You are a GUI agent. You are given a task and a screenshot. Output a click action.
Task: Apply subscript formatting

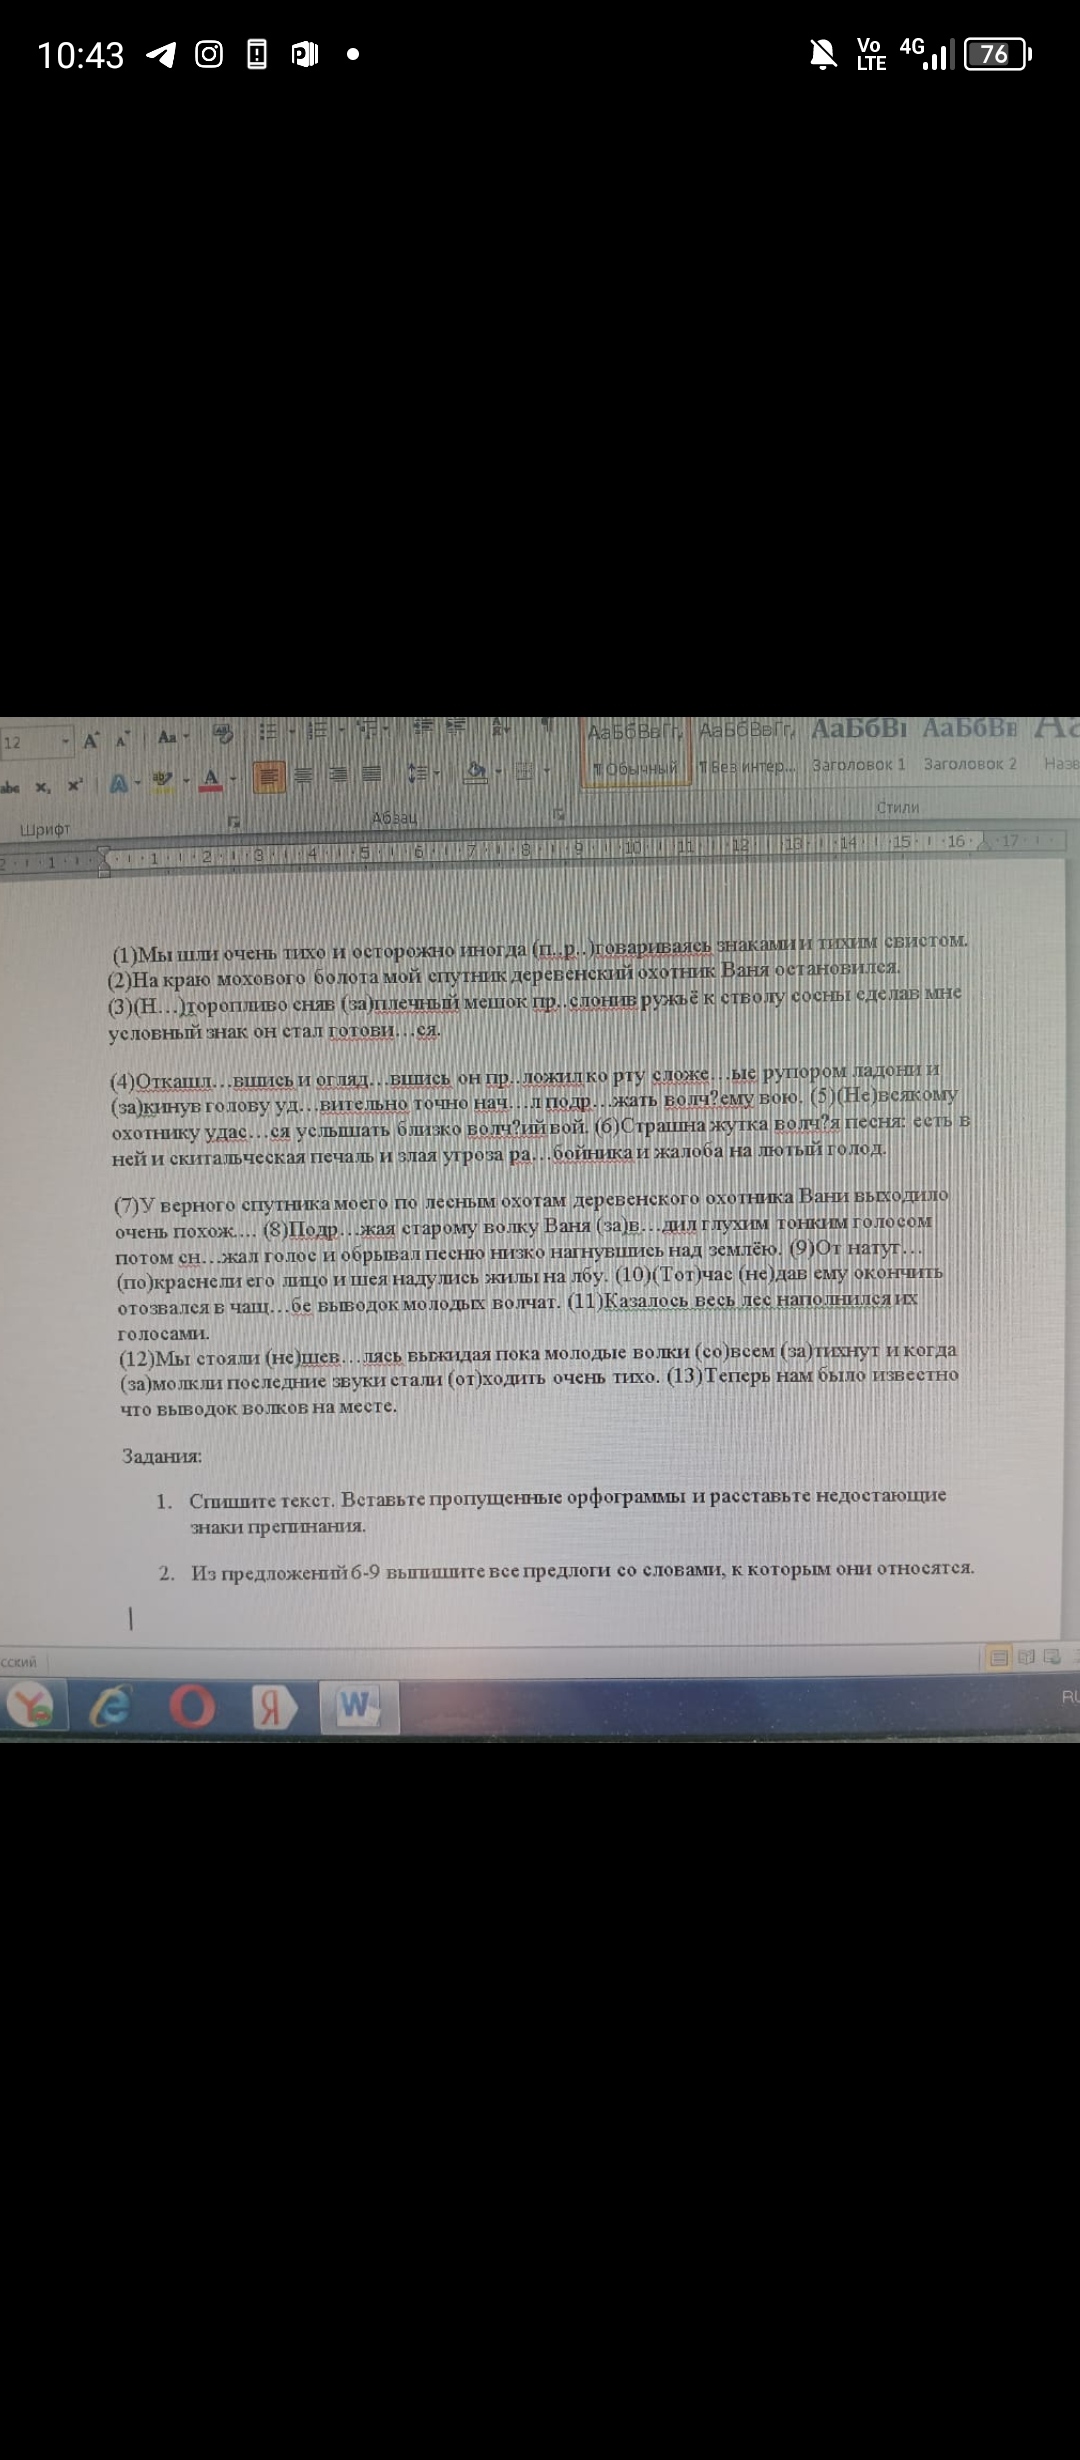pyautogui.click(x=42, y=787)
